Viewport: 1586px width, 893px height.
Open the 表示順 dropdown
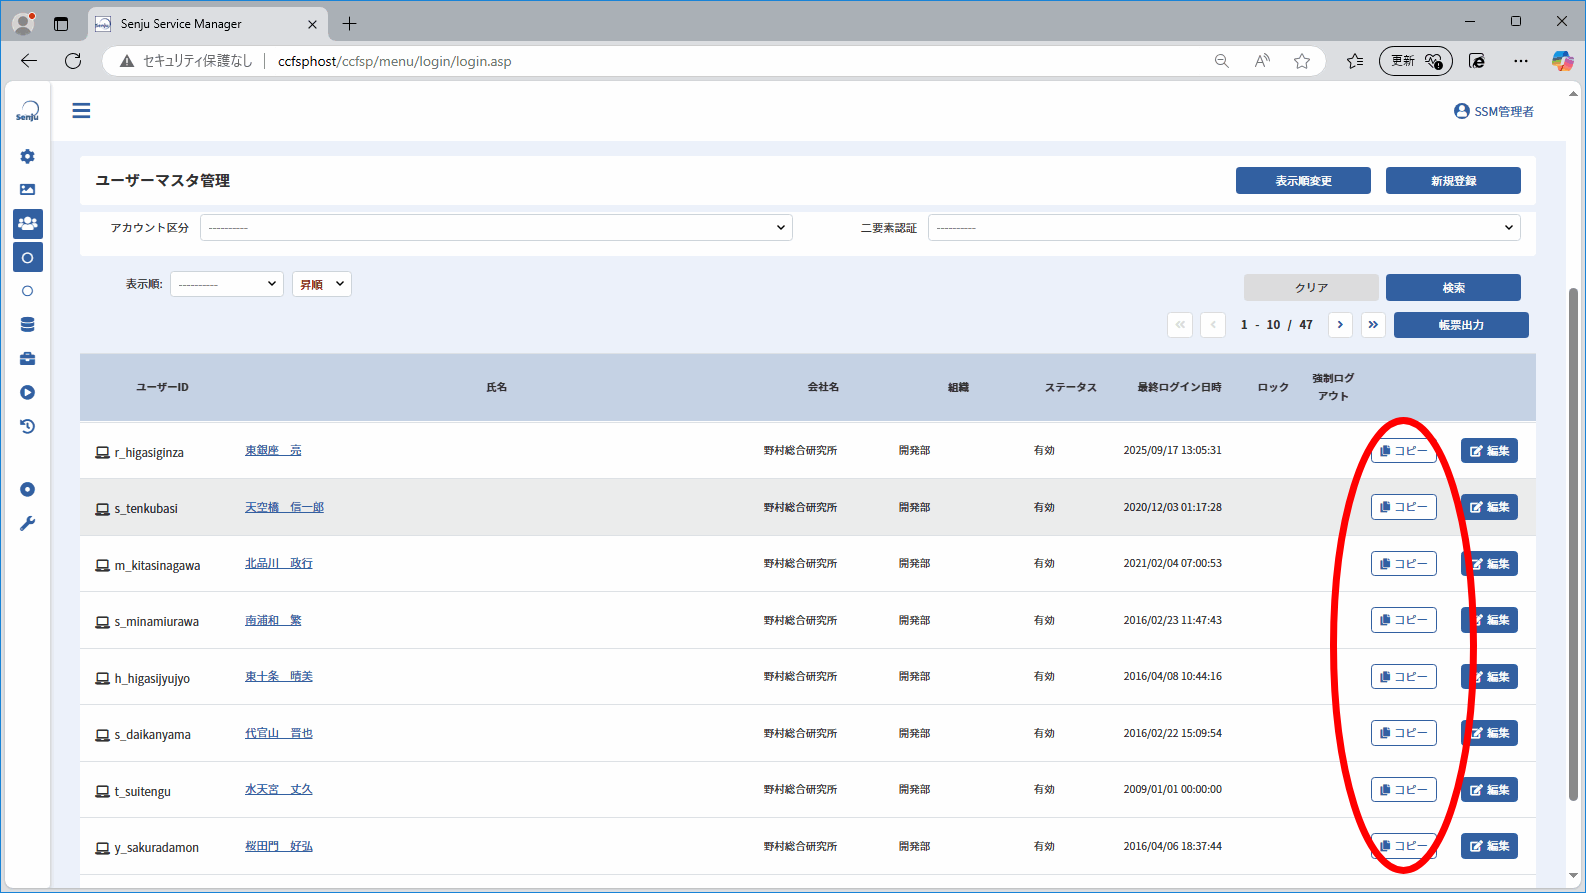pyautogui.click(x=227, y=284)
